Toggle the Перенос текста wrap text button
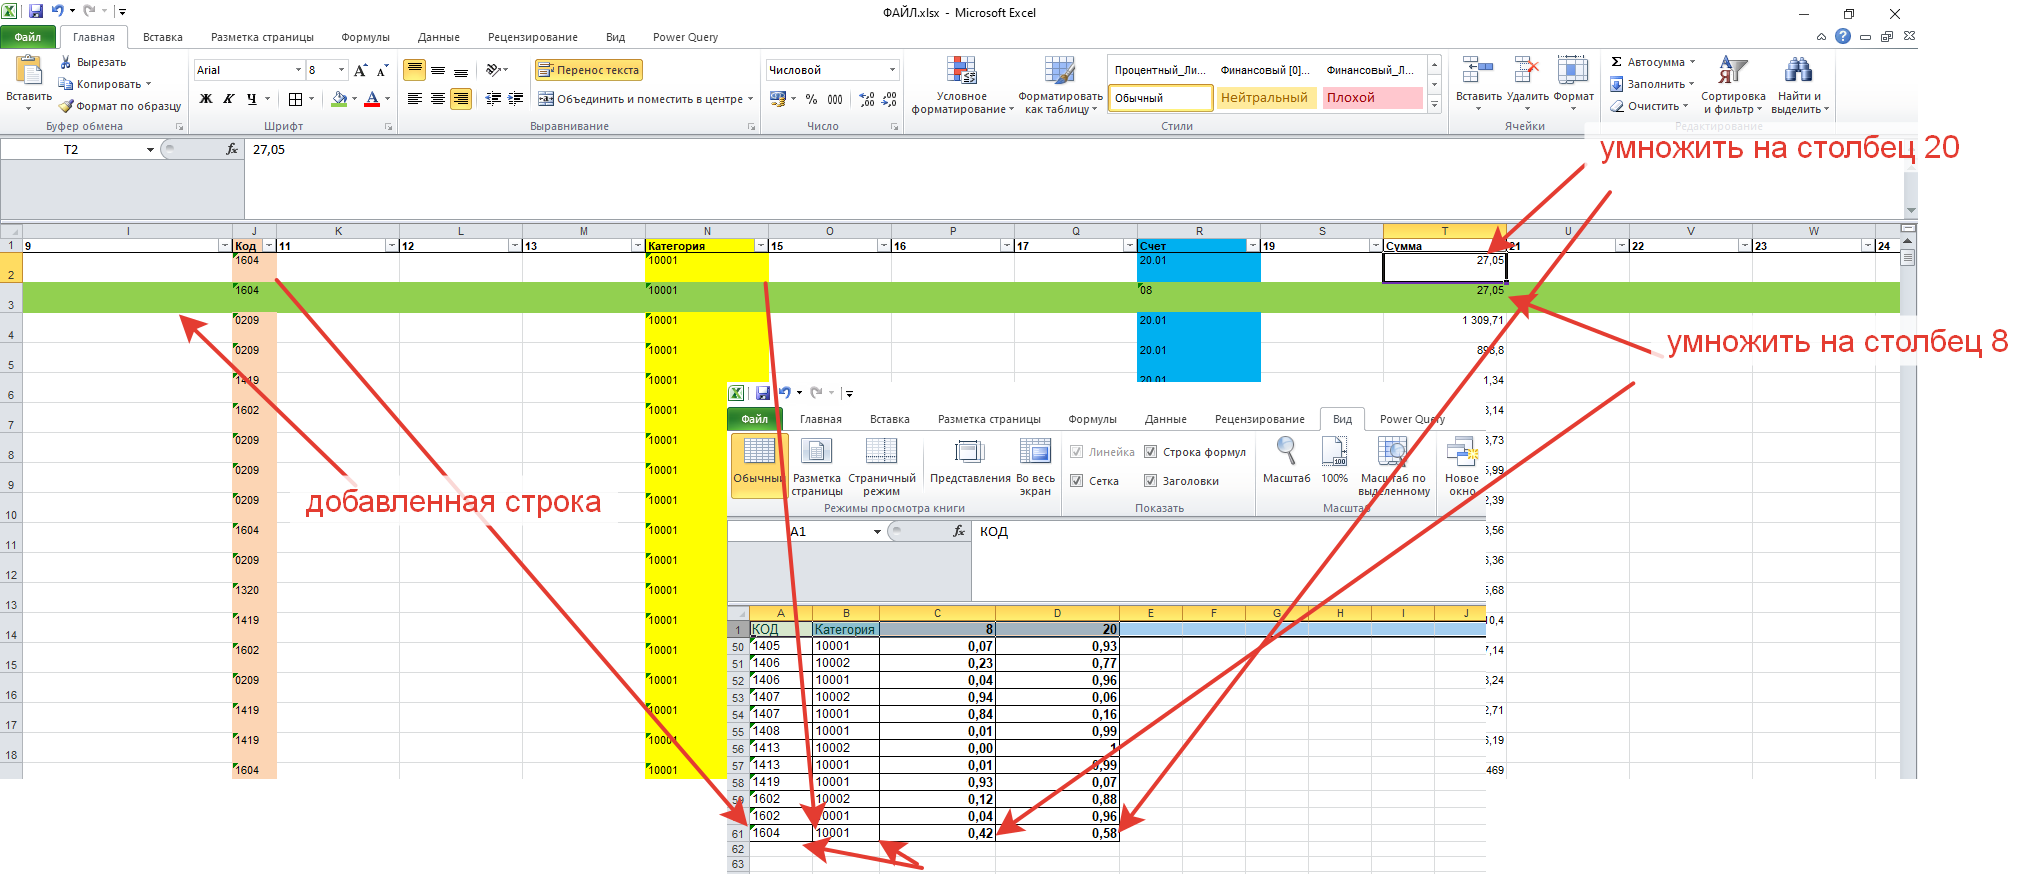This screenshot has height=878, width=2029. (x=588, y=70)
